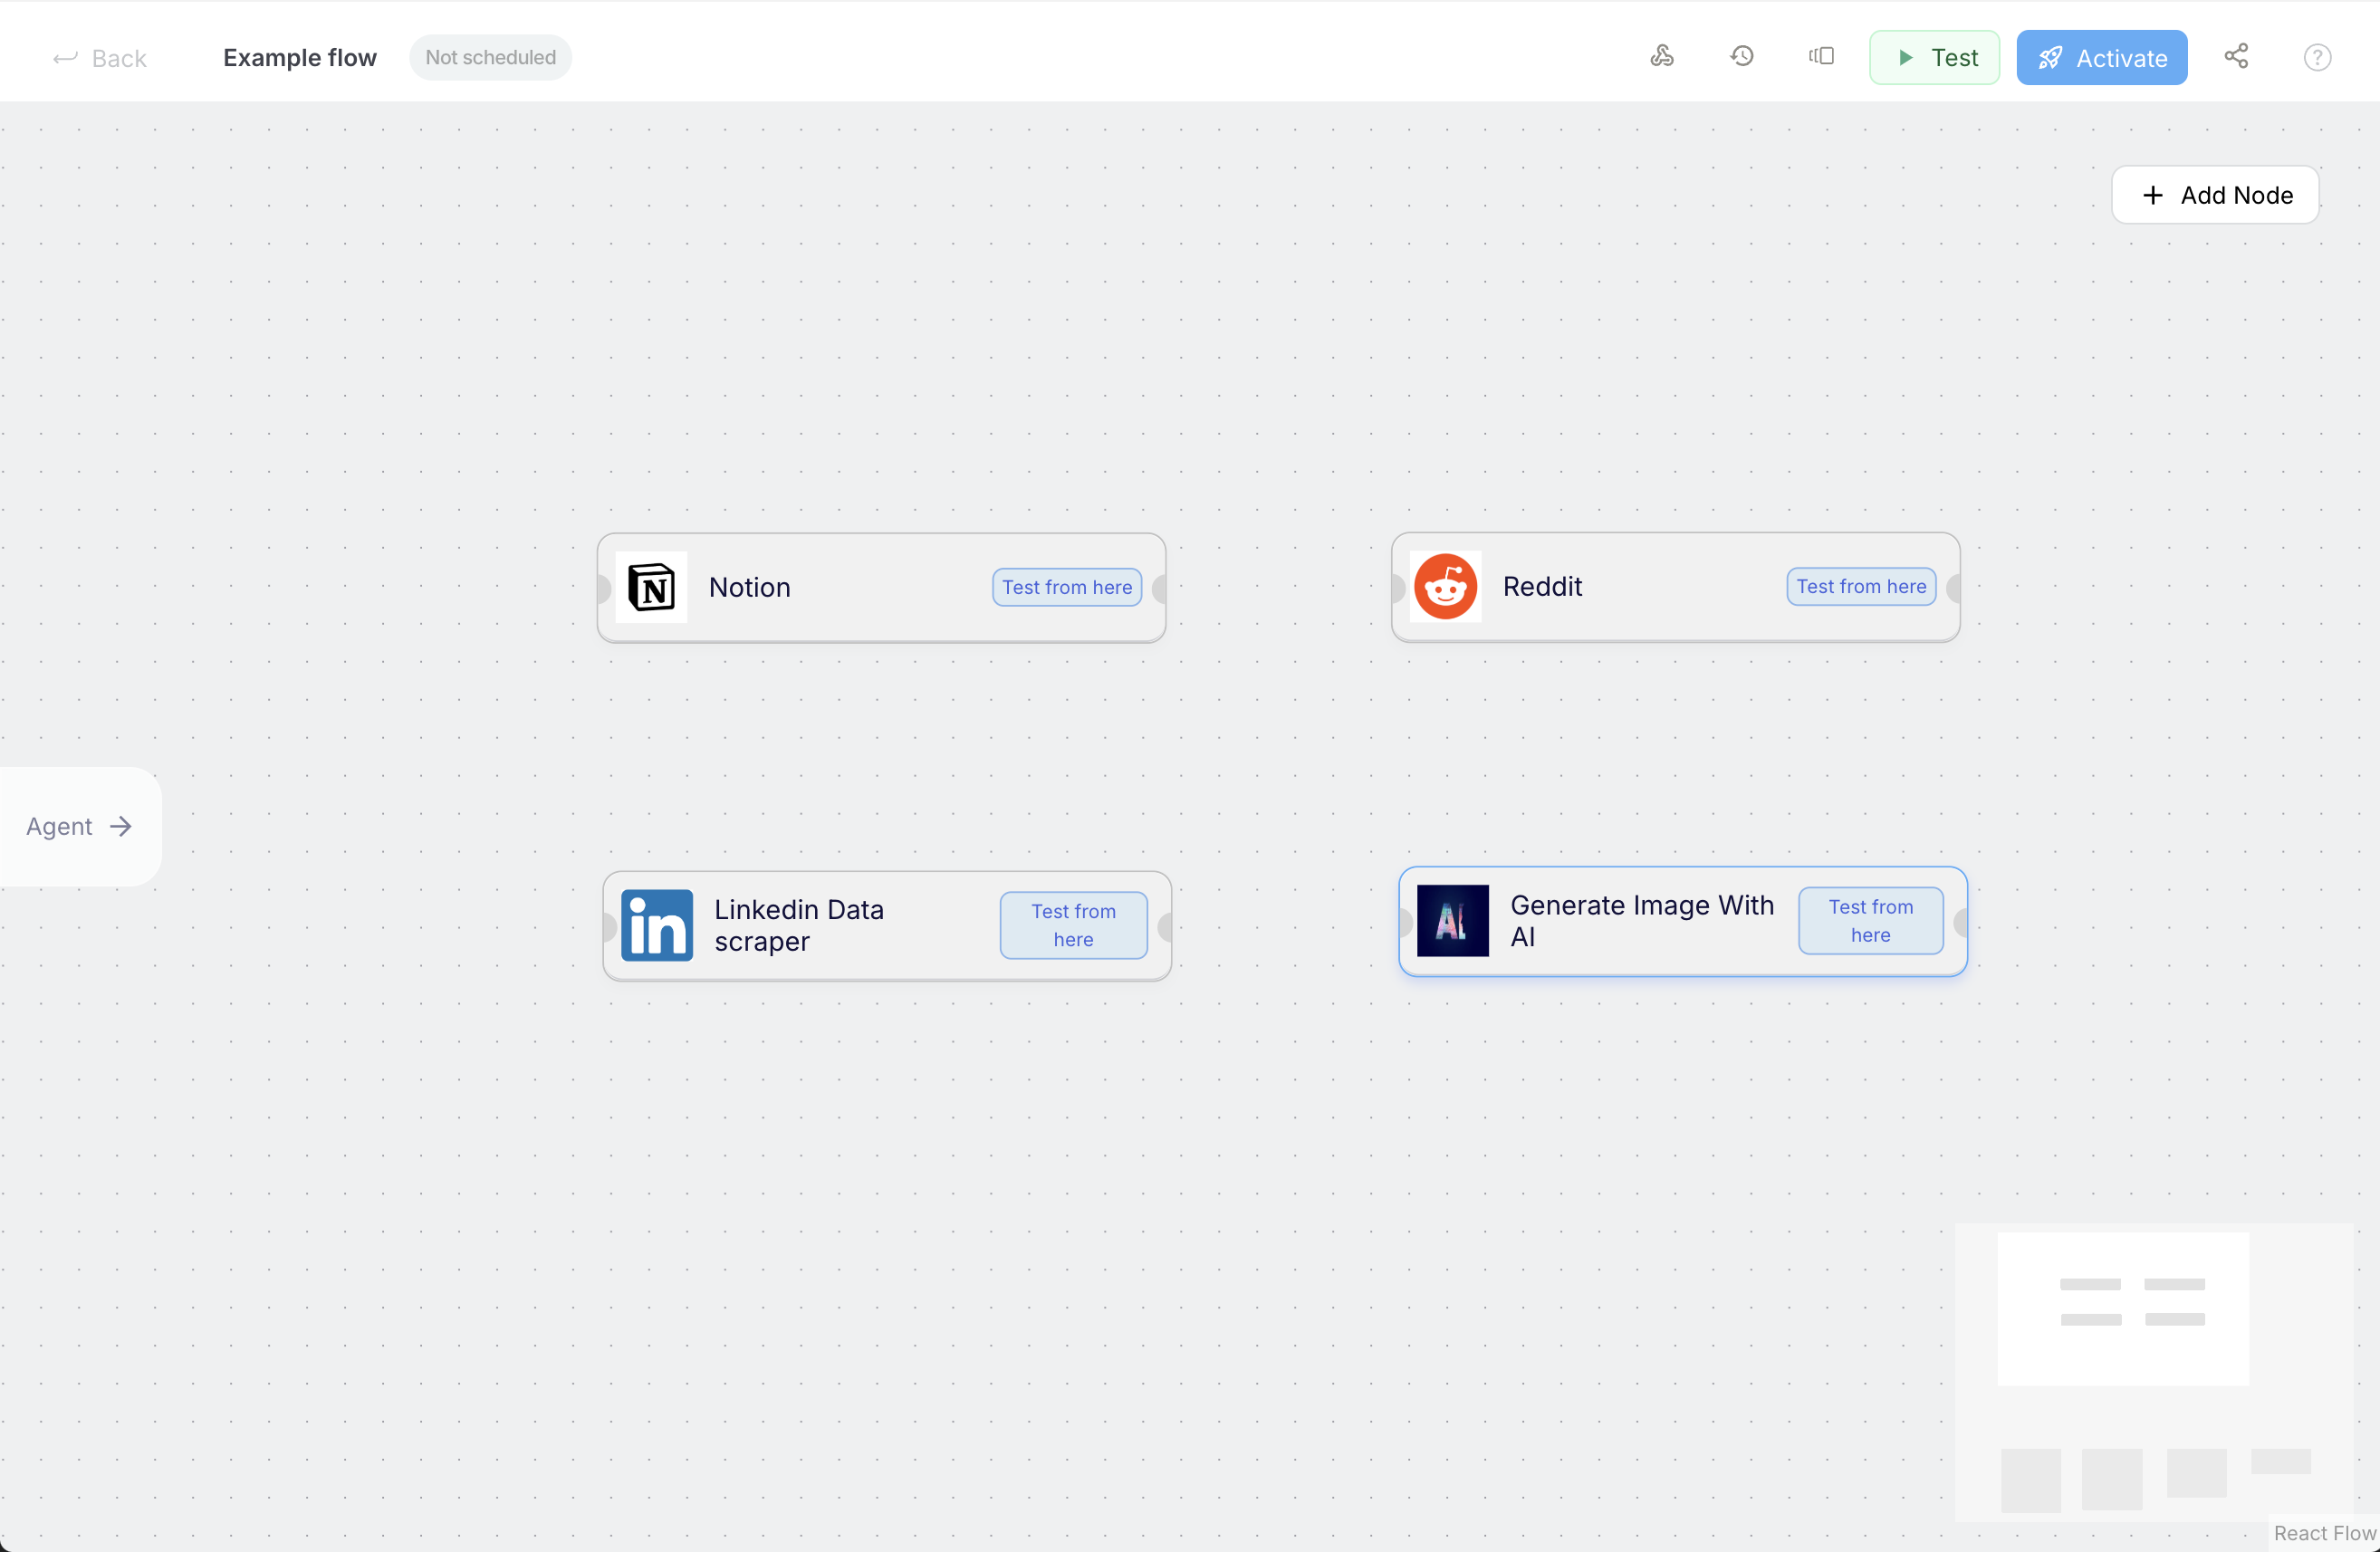Viewport: 2380px width, 1552px height.
Task: Click the Not scheduled status badge
Action: (x=490, y=58)
